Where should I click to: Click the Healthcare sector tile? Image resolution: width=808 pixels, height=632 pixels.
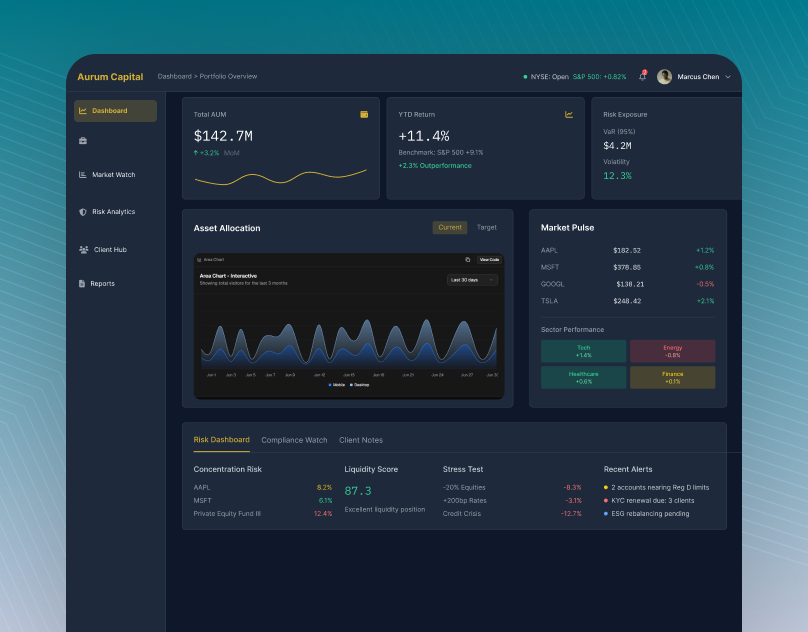click(x=583, y=377)
